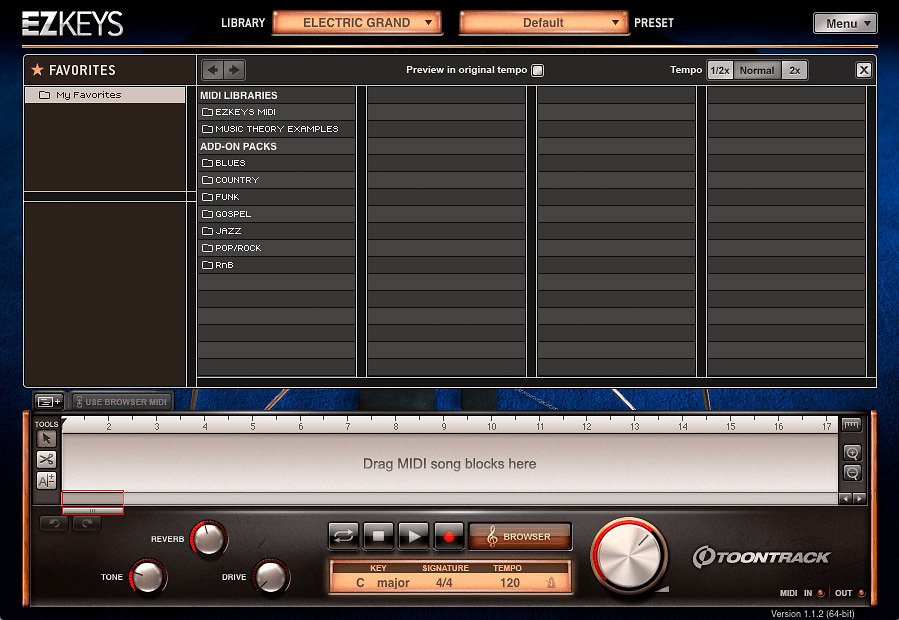This screenshot has width=899, height=620.
Task: Open Music Theory Examples folder
Action: [x=276, y=129]
